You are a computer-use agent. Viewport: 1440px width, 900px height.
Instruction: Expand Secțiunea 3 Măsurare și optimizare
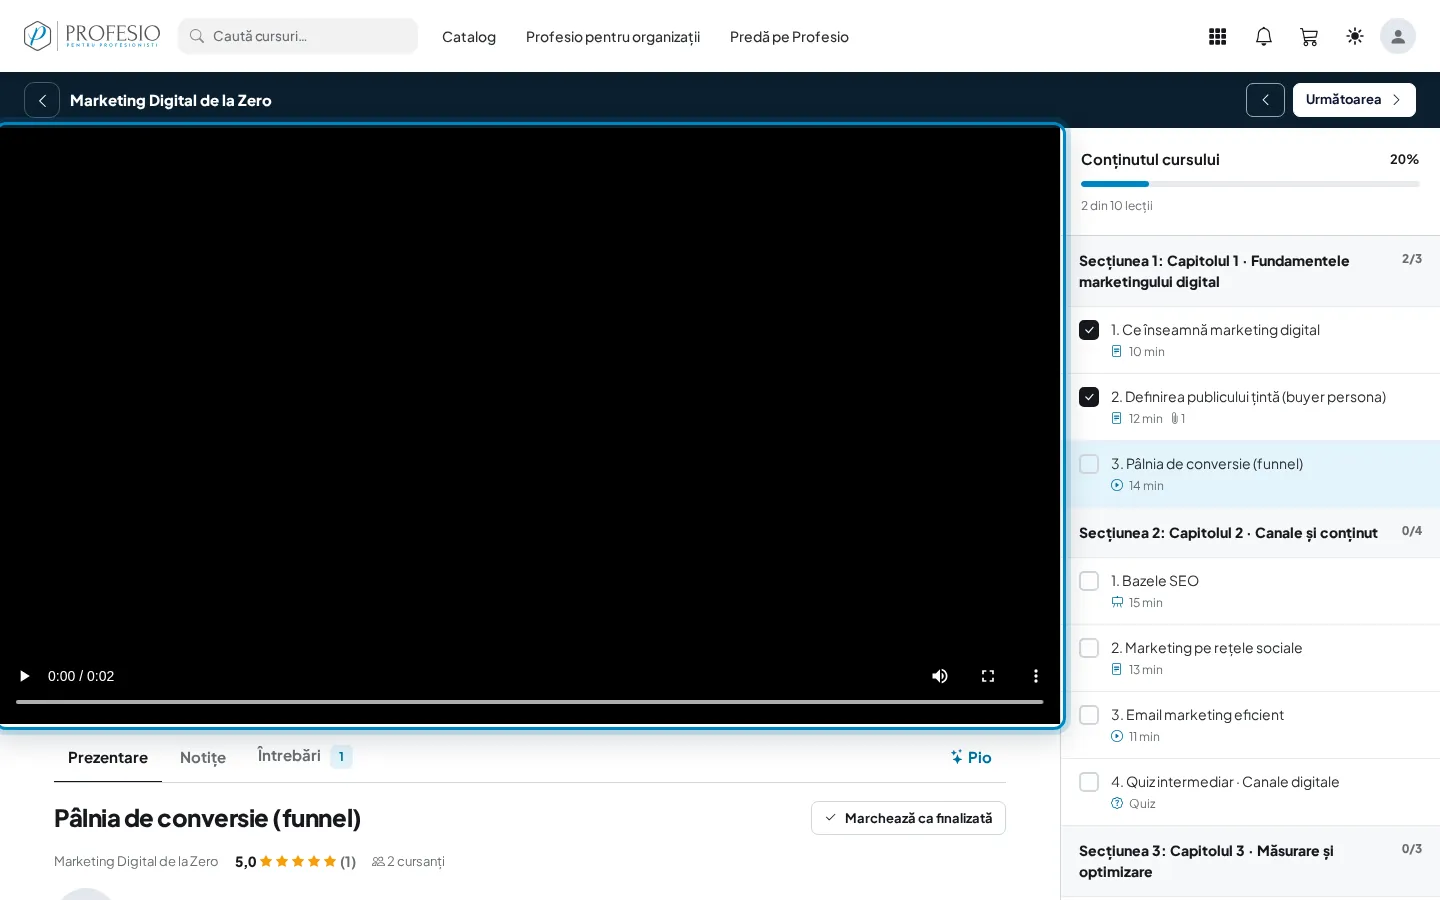click(1250, 861)
